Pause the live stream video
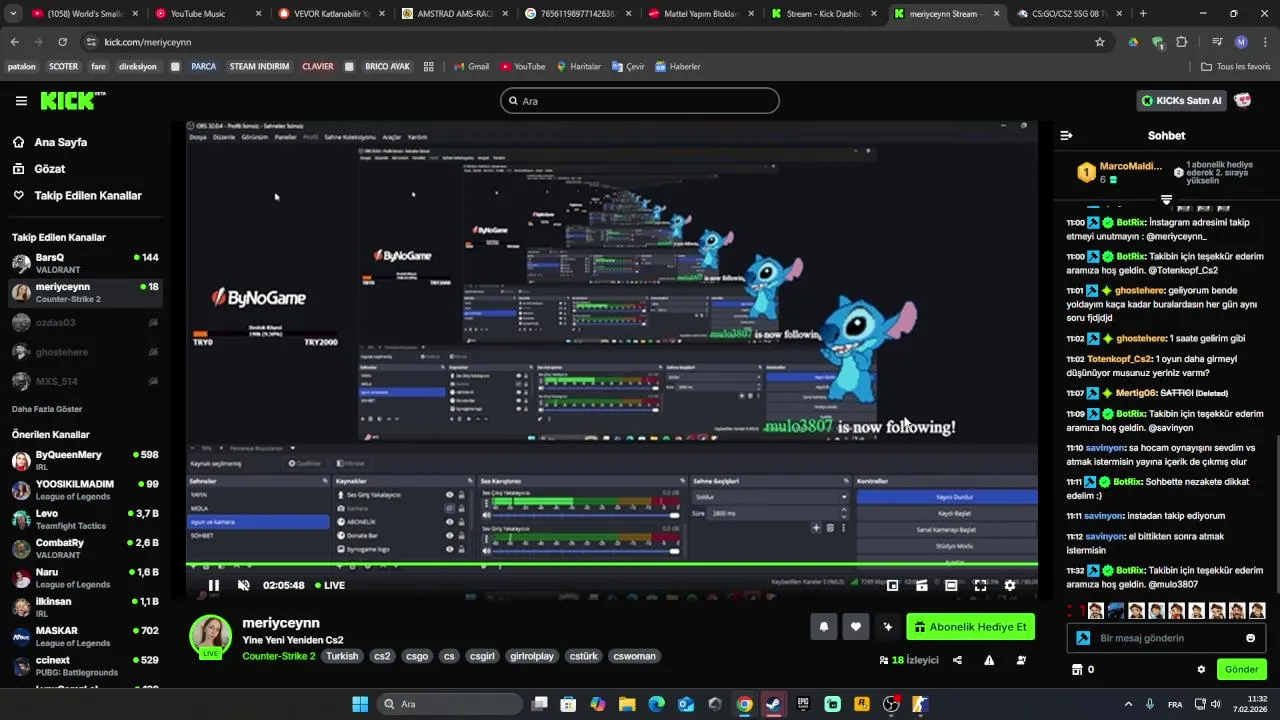 pos(213,585)
